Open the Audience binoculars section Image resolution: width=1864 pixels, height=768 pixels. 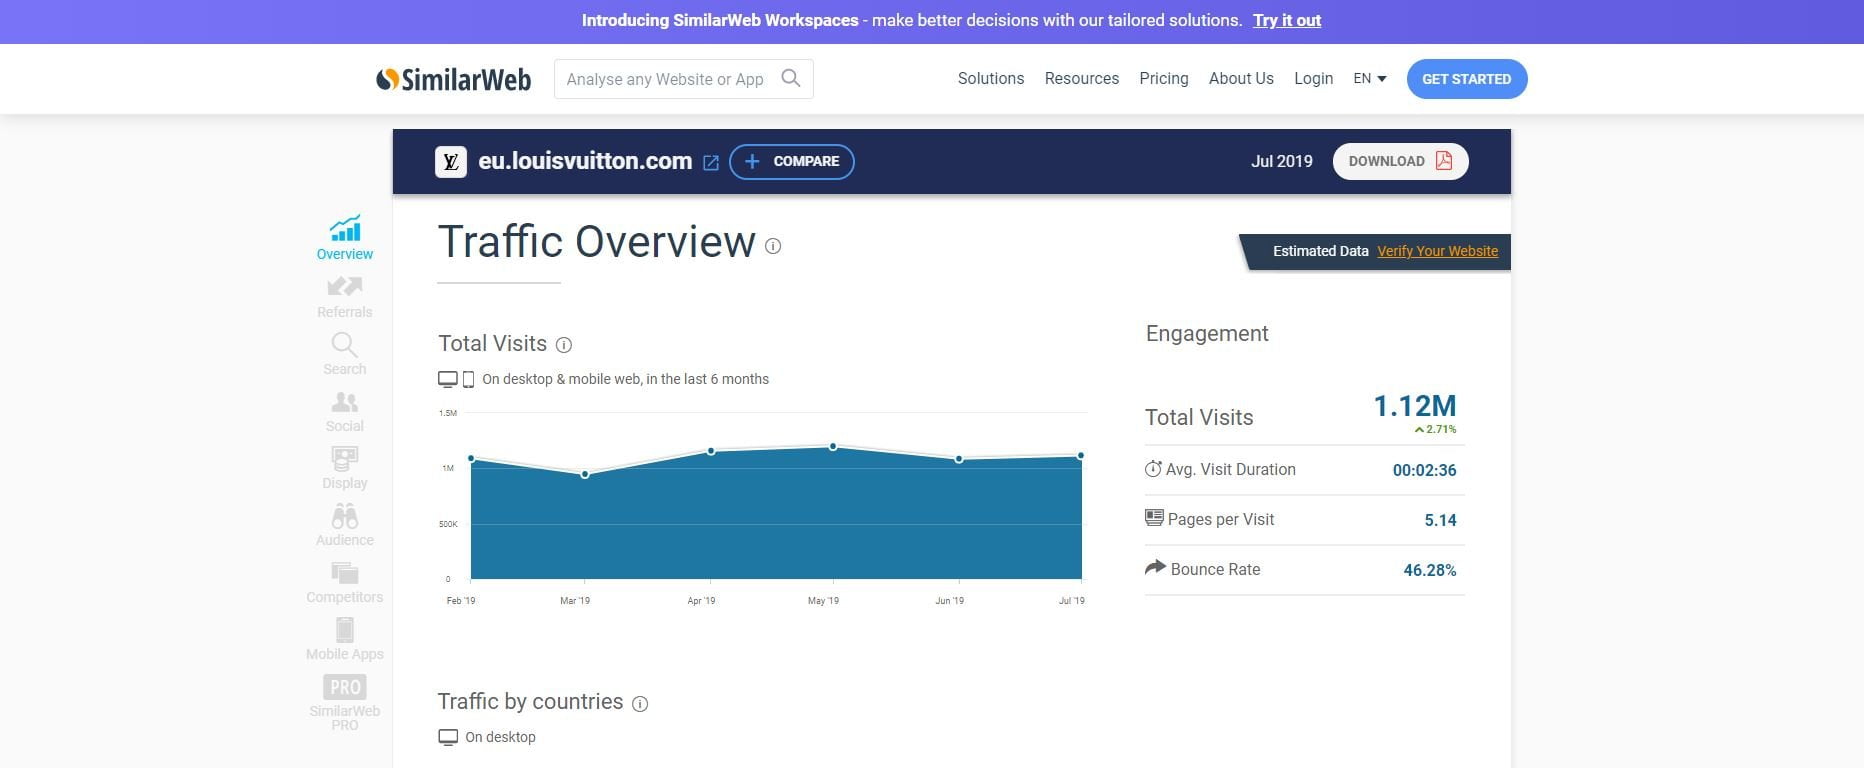click(x=345, y=525)
